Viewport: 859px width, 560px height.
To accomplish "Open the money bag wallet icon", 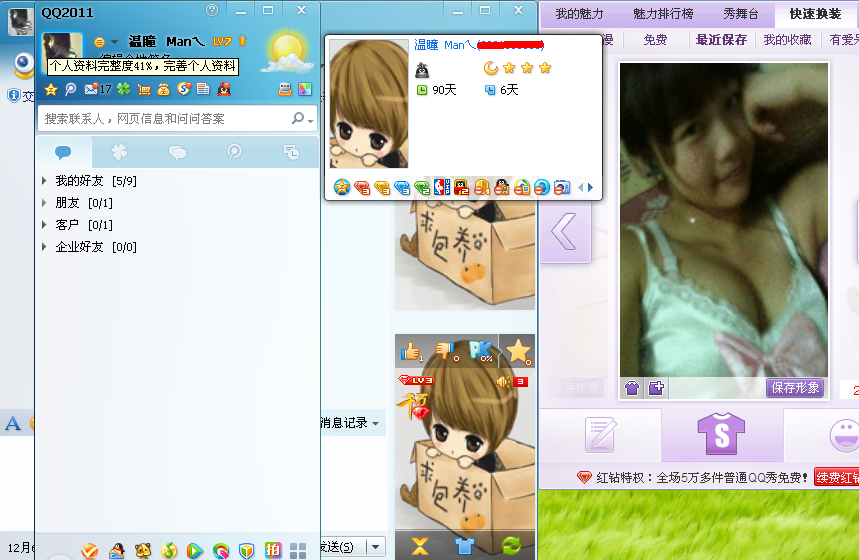I will pyautogui.click(x=163, y=89).
